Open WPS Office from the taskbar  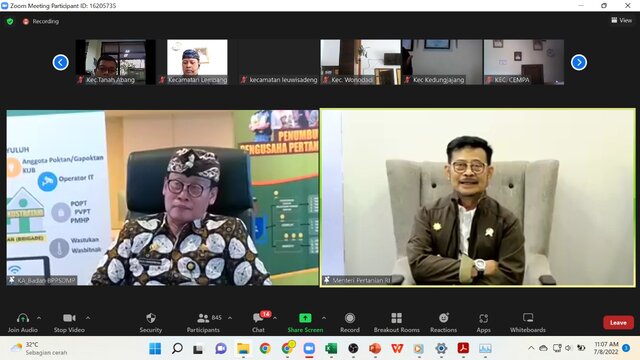tap(397, 349)
